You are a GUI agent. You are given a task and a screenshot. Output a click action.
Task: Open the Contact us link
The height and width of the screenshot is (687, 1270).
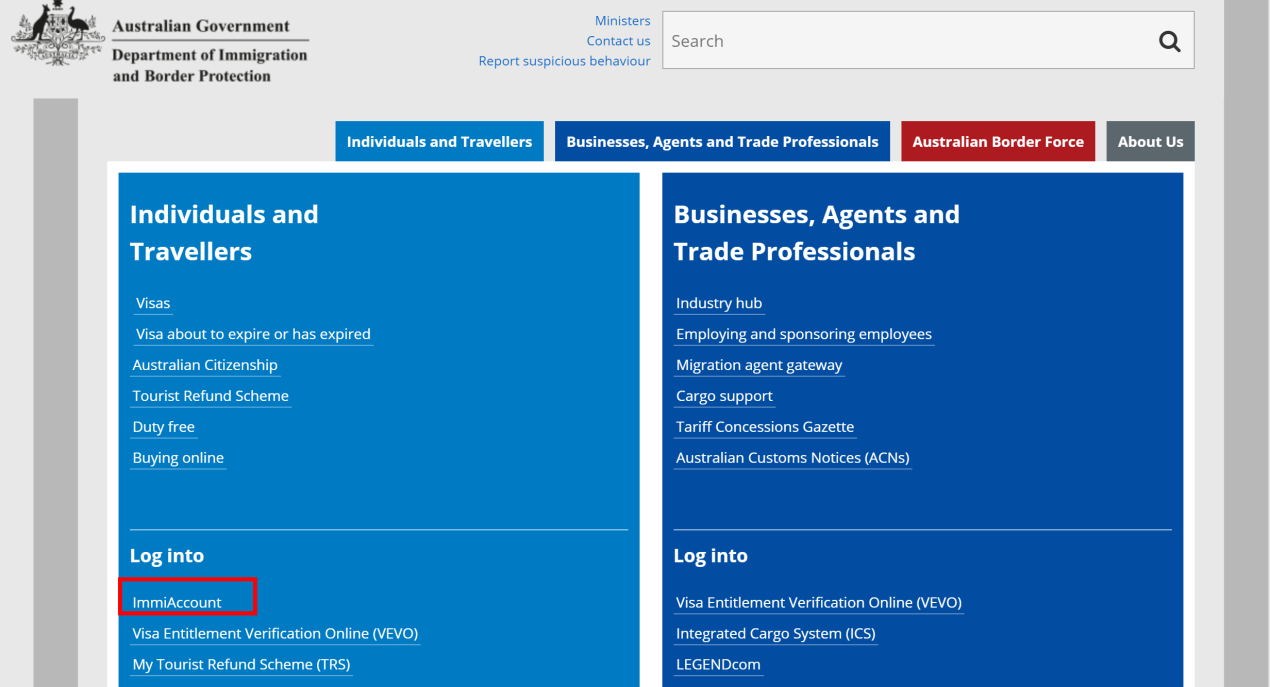click(x=618, y=41)
